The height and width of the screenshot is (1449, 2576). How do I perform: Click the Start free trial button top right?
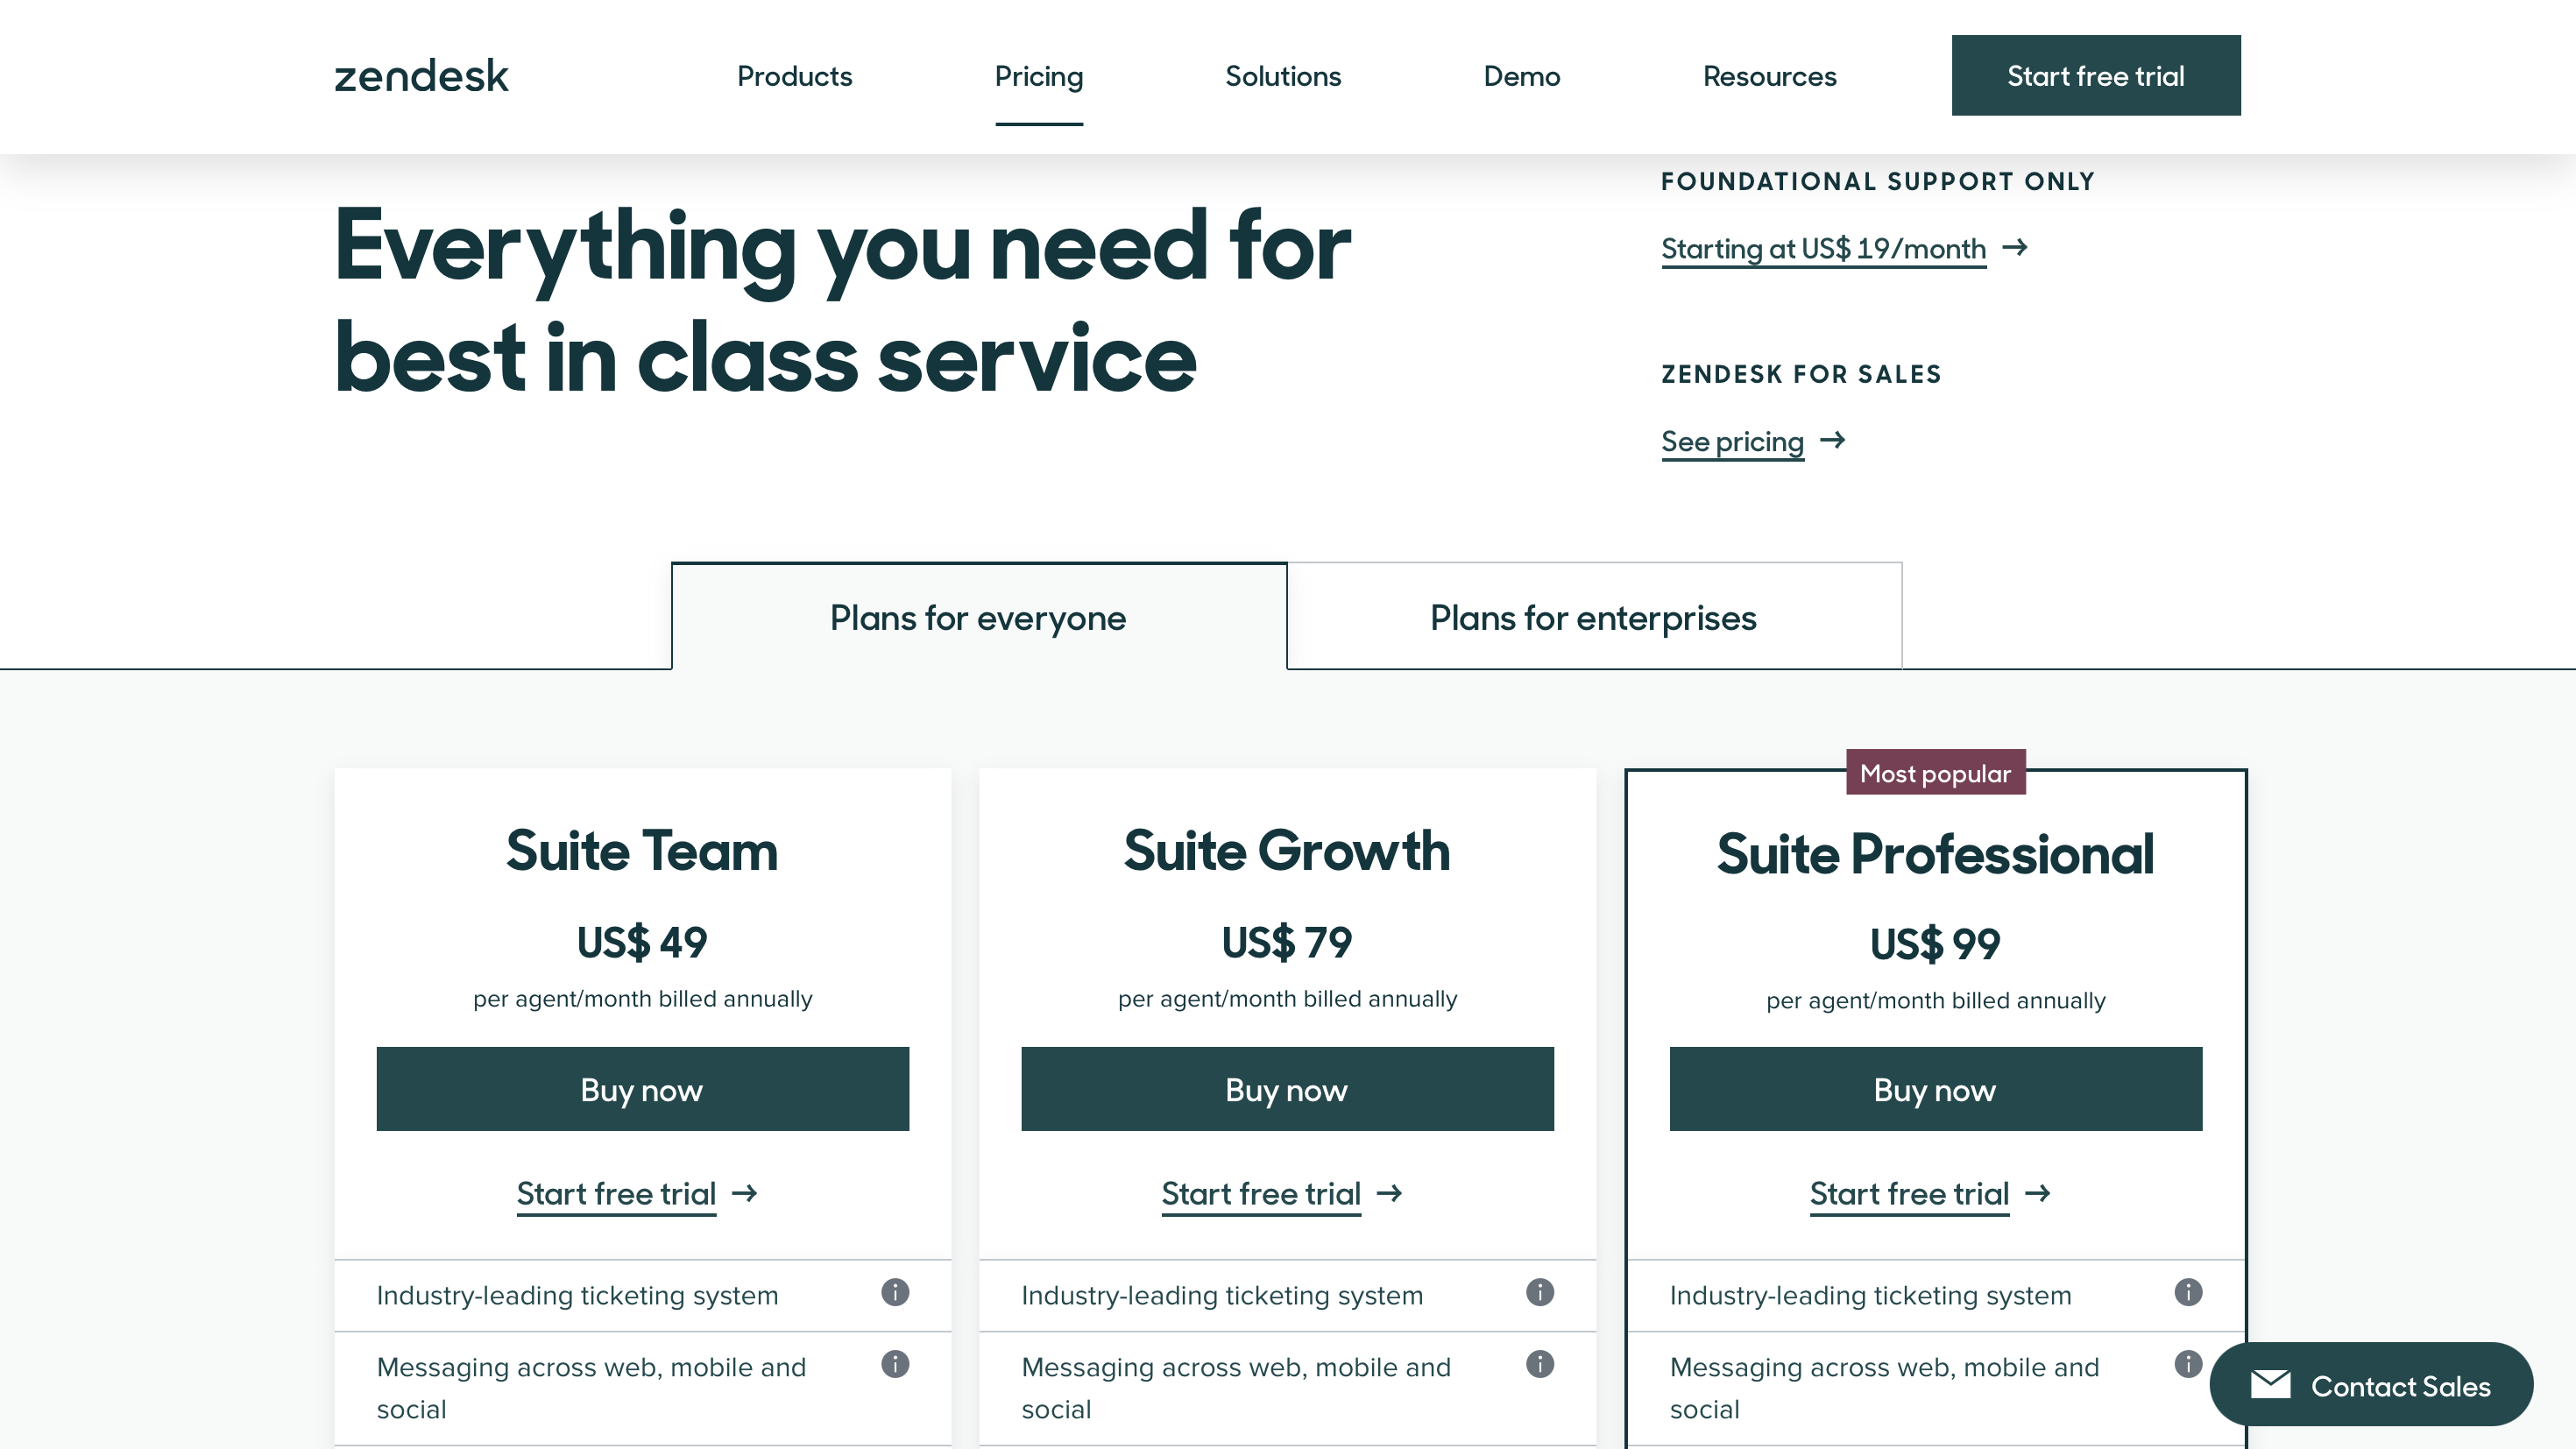2097,74
